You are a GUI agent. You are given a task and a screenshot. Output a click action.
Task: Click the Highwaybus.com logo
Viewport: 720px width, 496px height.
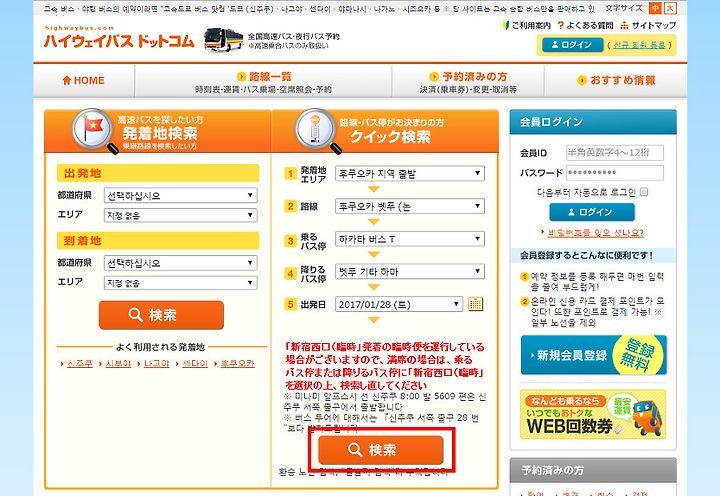click(x=119, y=38)
